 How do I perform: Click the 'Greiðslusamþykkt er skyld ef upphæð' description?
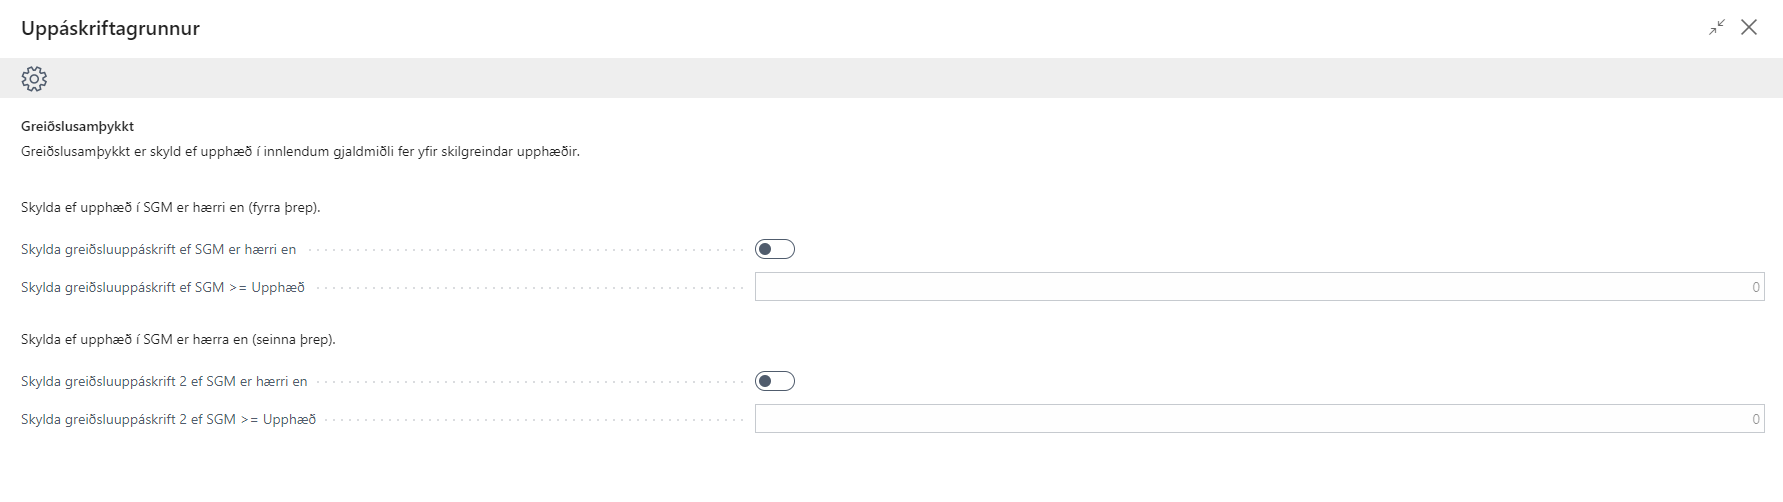click(300, 152)
